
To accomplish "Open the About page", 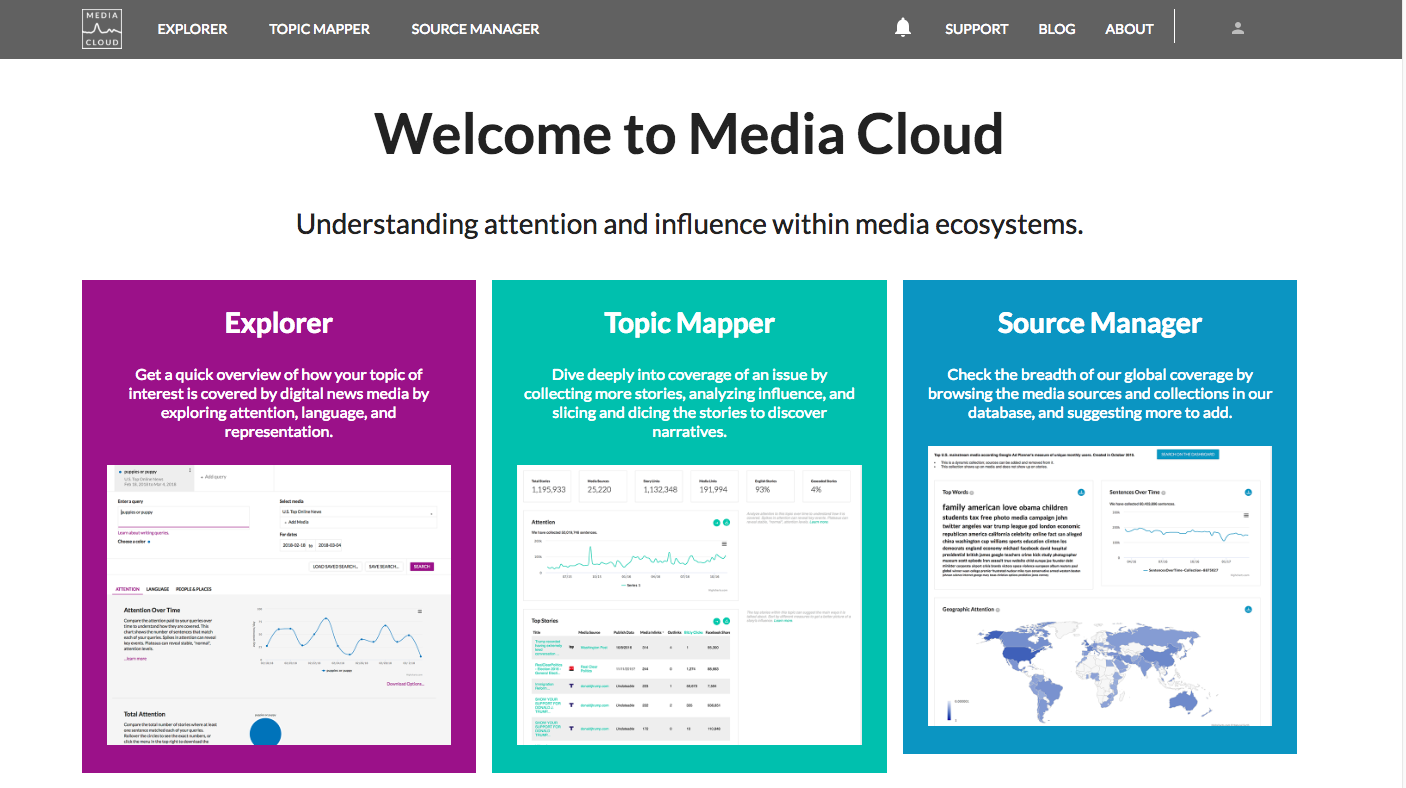I will (x=1129, y=29).
